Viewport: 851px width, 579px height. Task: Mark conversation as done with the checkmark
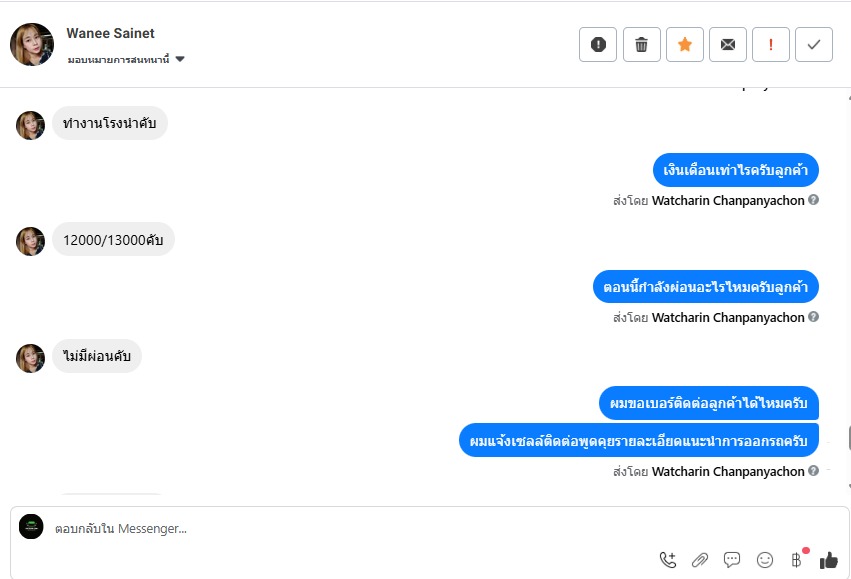click(x=814, y=44)
